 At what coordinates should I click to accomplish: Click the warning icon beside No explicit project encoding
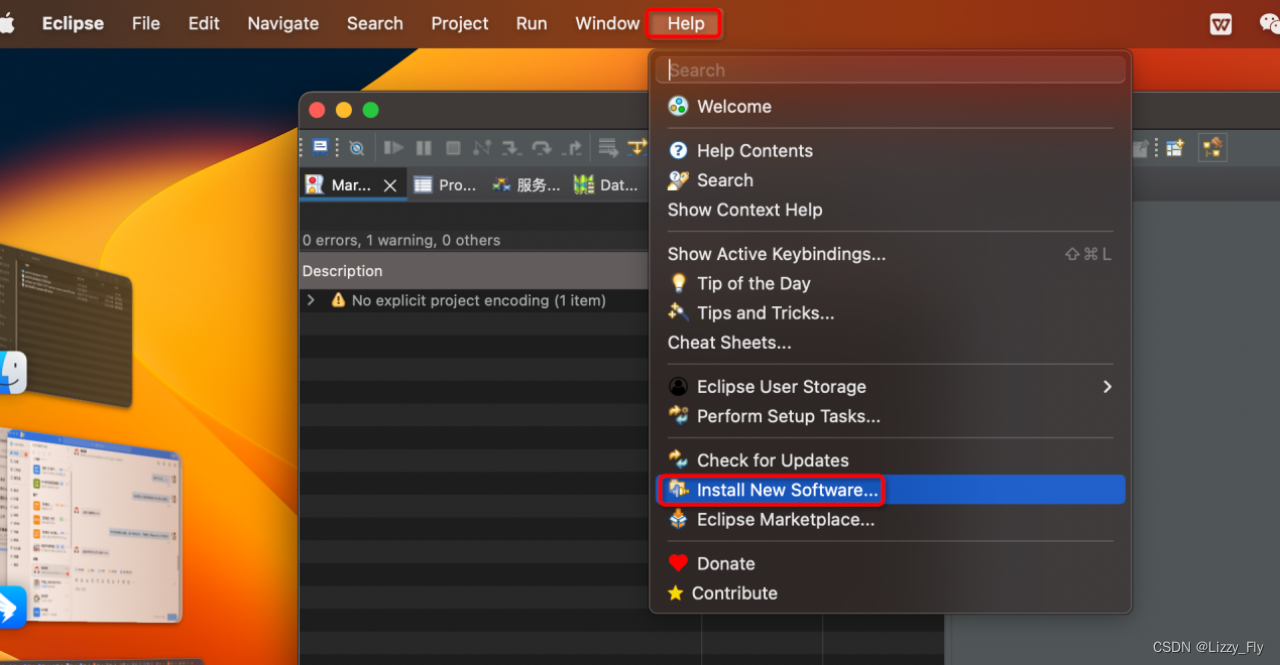[338, 300]
